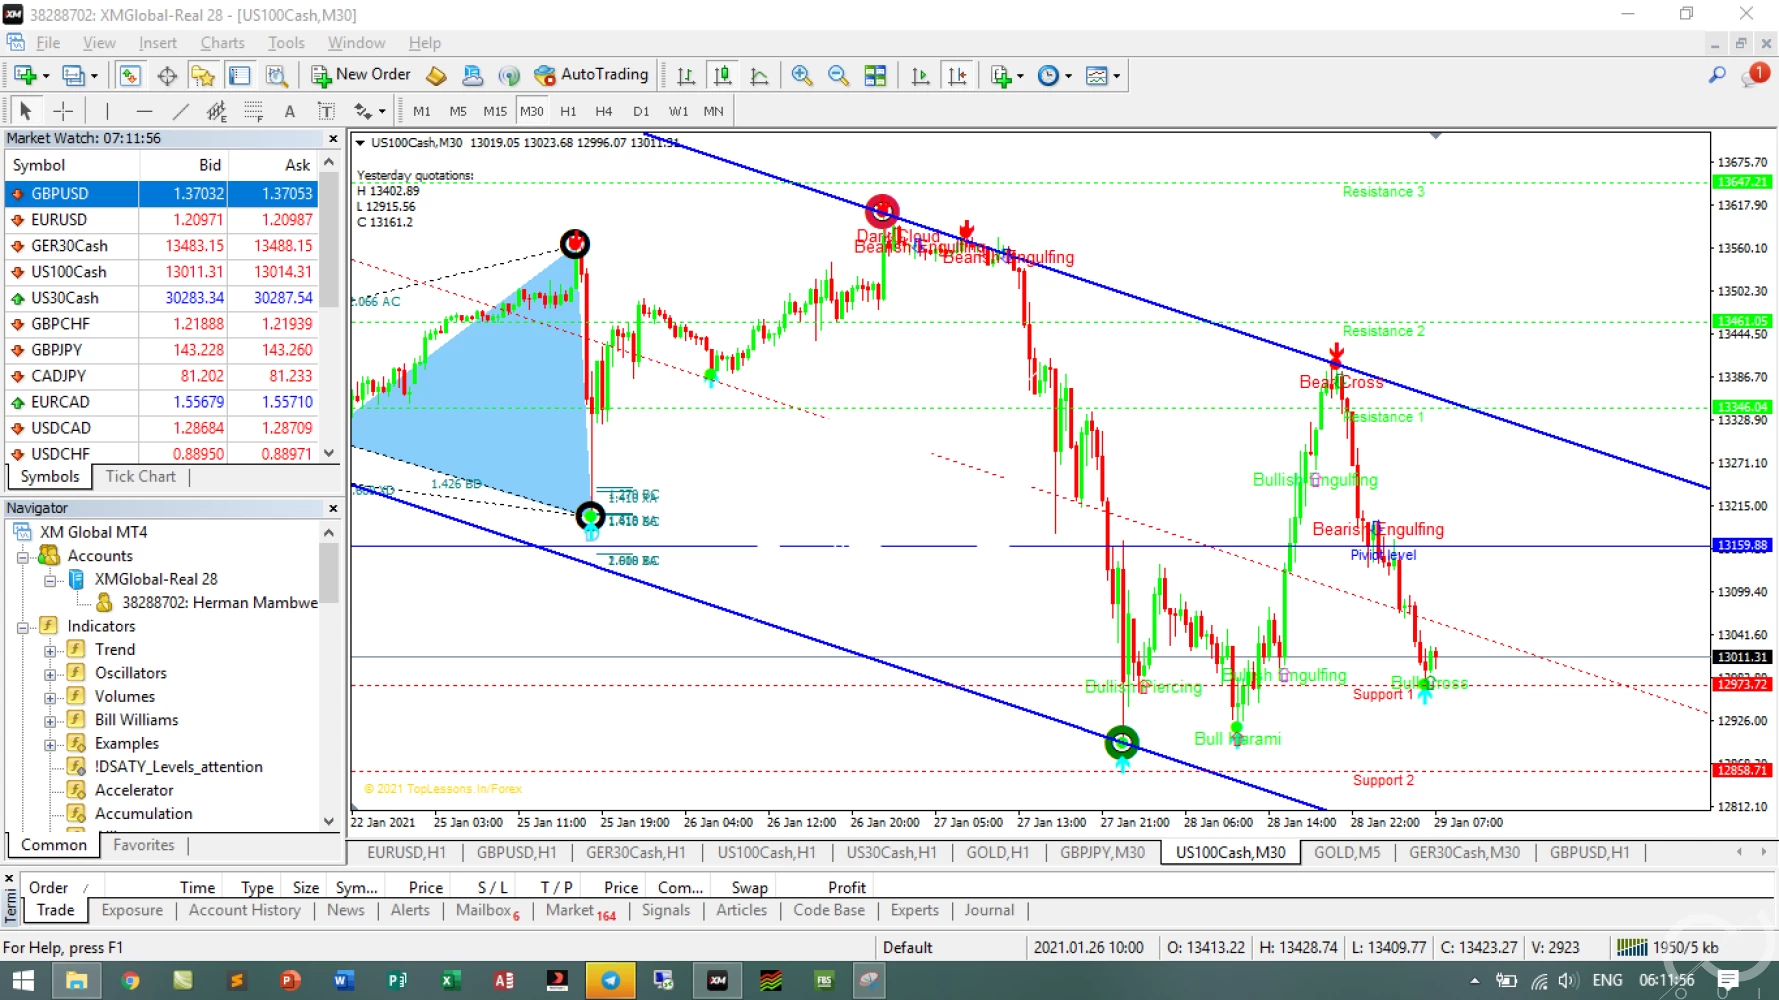Click the New Order button
The image size is (1779, 1000).
pyautogui.click(x=361, y=75)
